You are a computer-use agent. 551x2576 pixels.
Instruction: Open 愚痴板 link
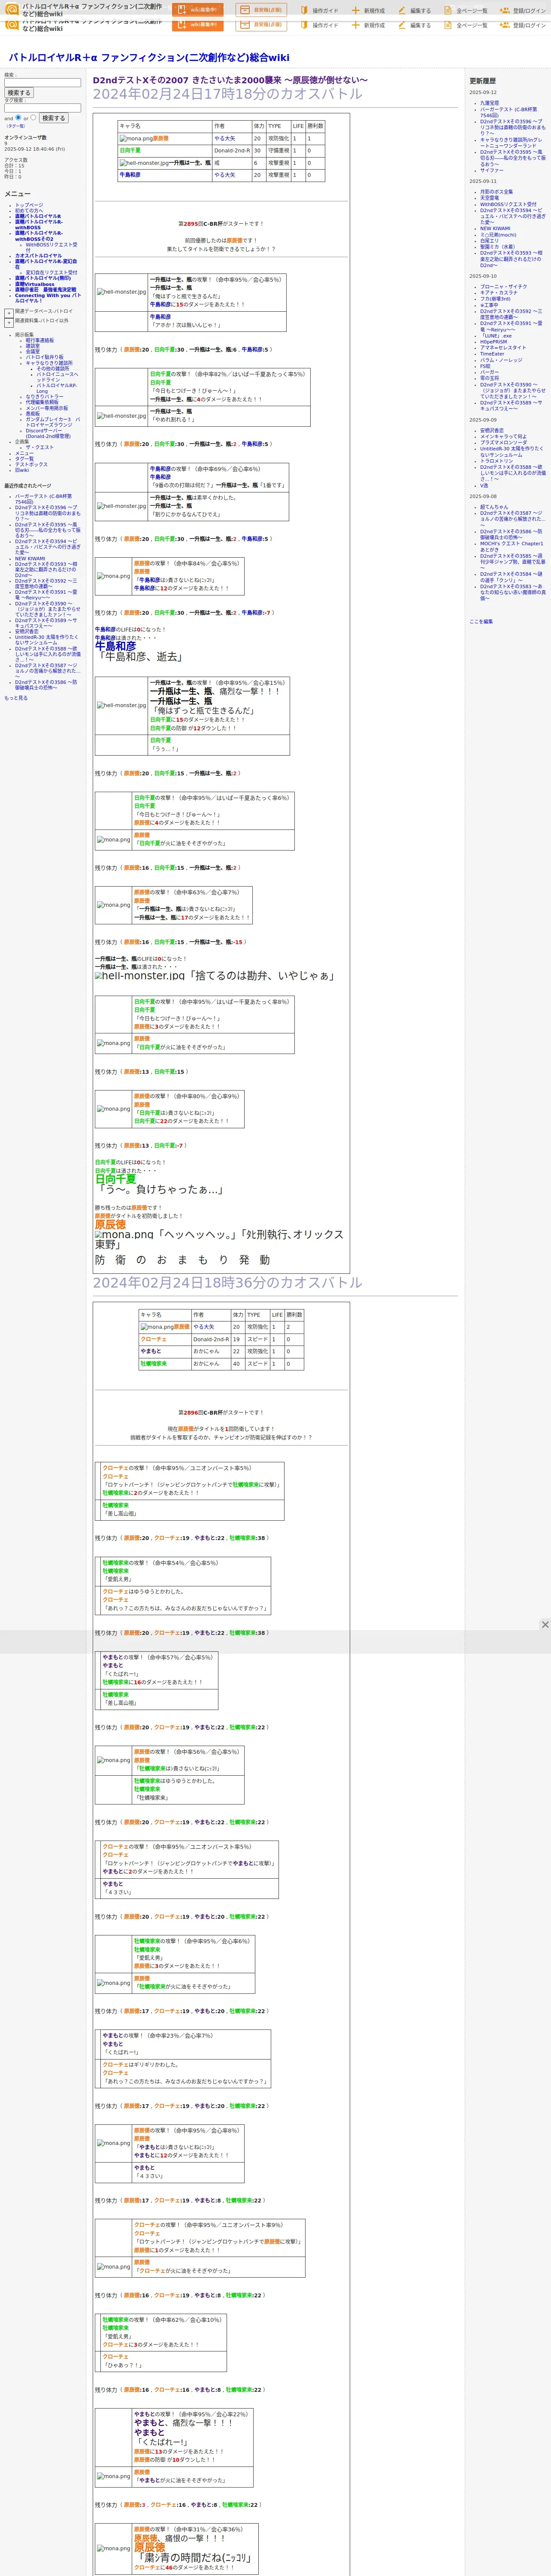pos(33,413)
